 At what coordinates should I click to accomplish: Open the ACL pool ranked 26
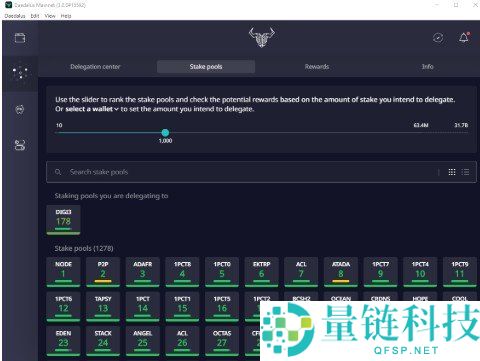(182, 341)
